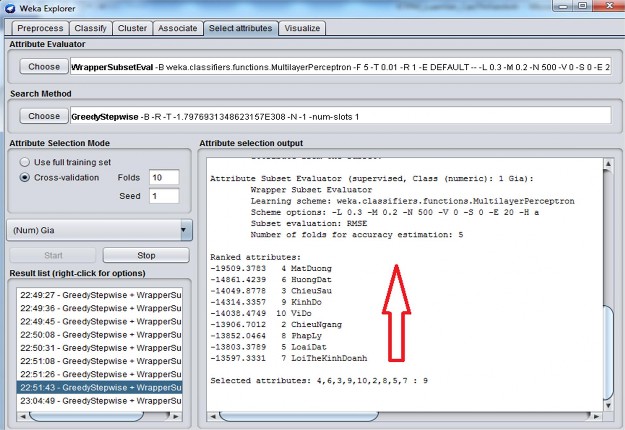Click Choose button for Search Method
Screen dimensions: 625x430
(43, 116)
